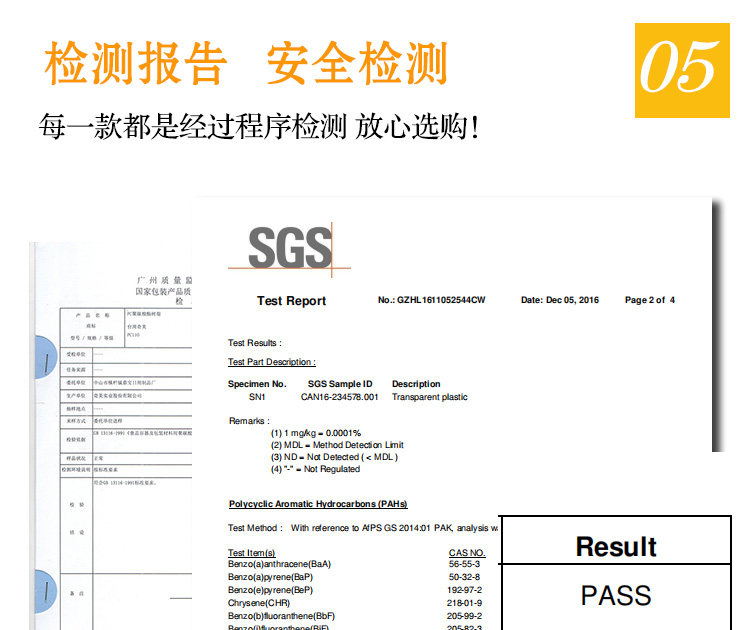Click the subtitle 每一款都是经过程序检测 放心选购!
The image size is (750, 630).
pos(259,127)
